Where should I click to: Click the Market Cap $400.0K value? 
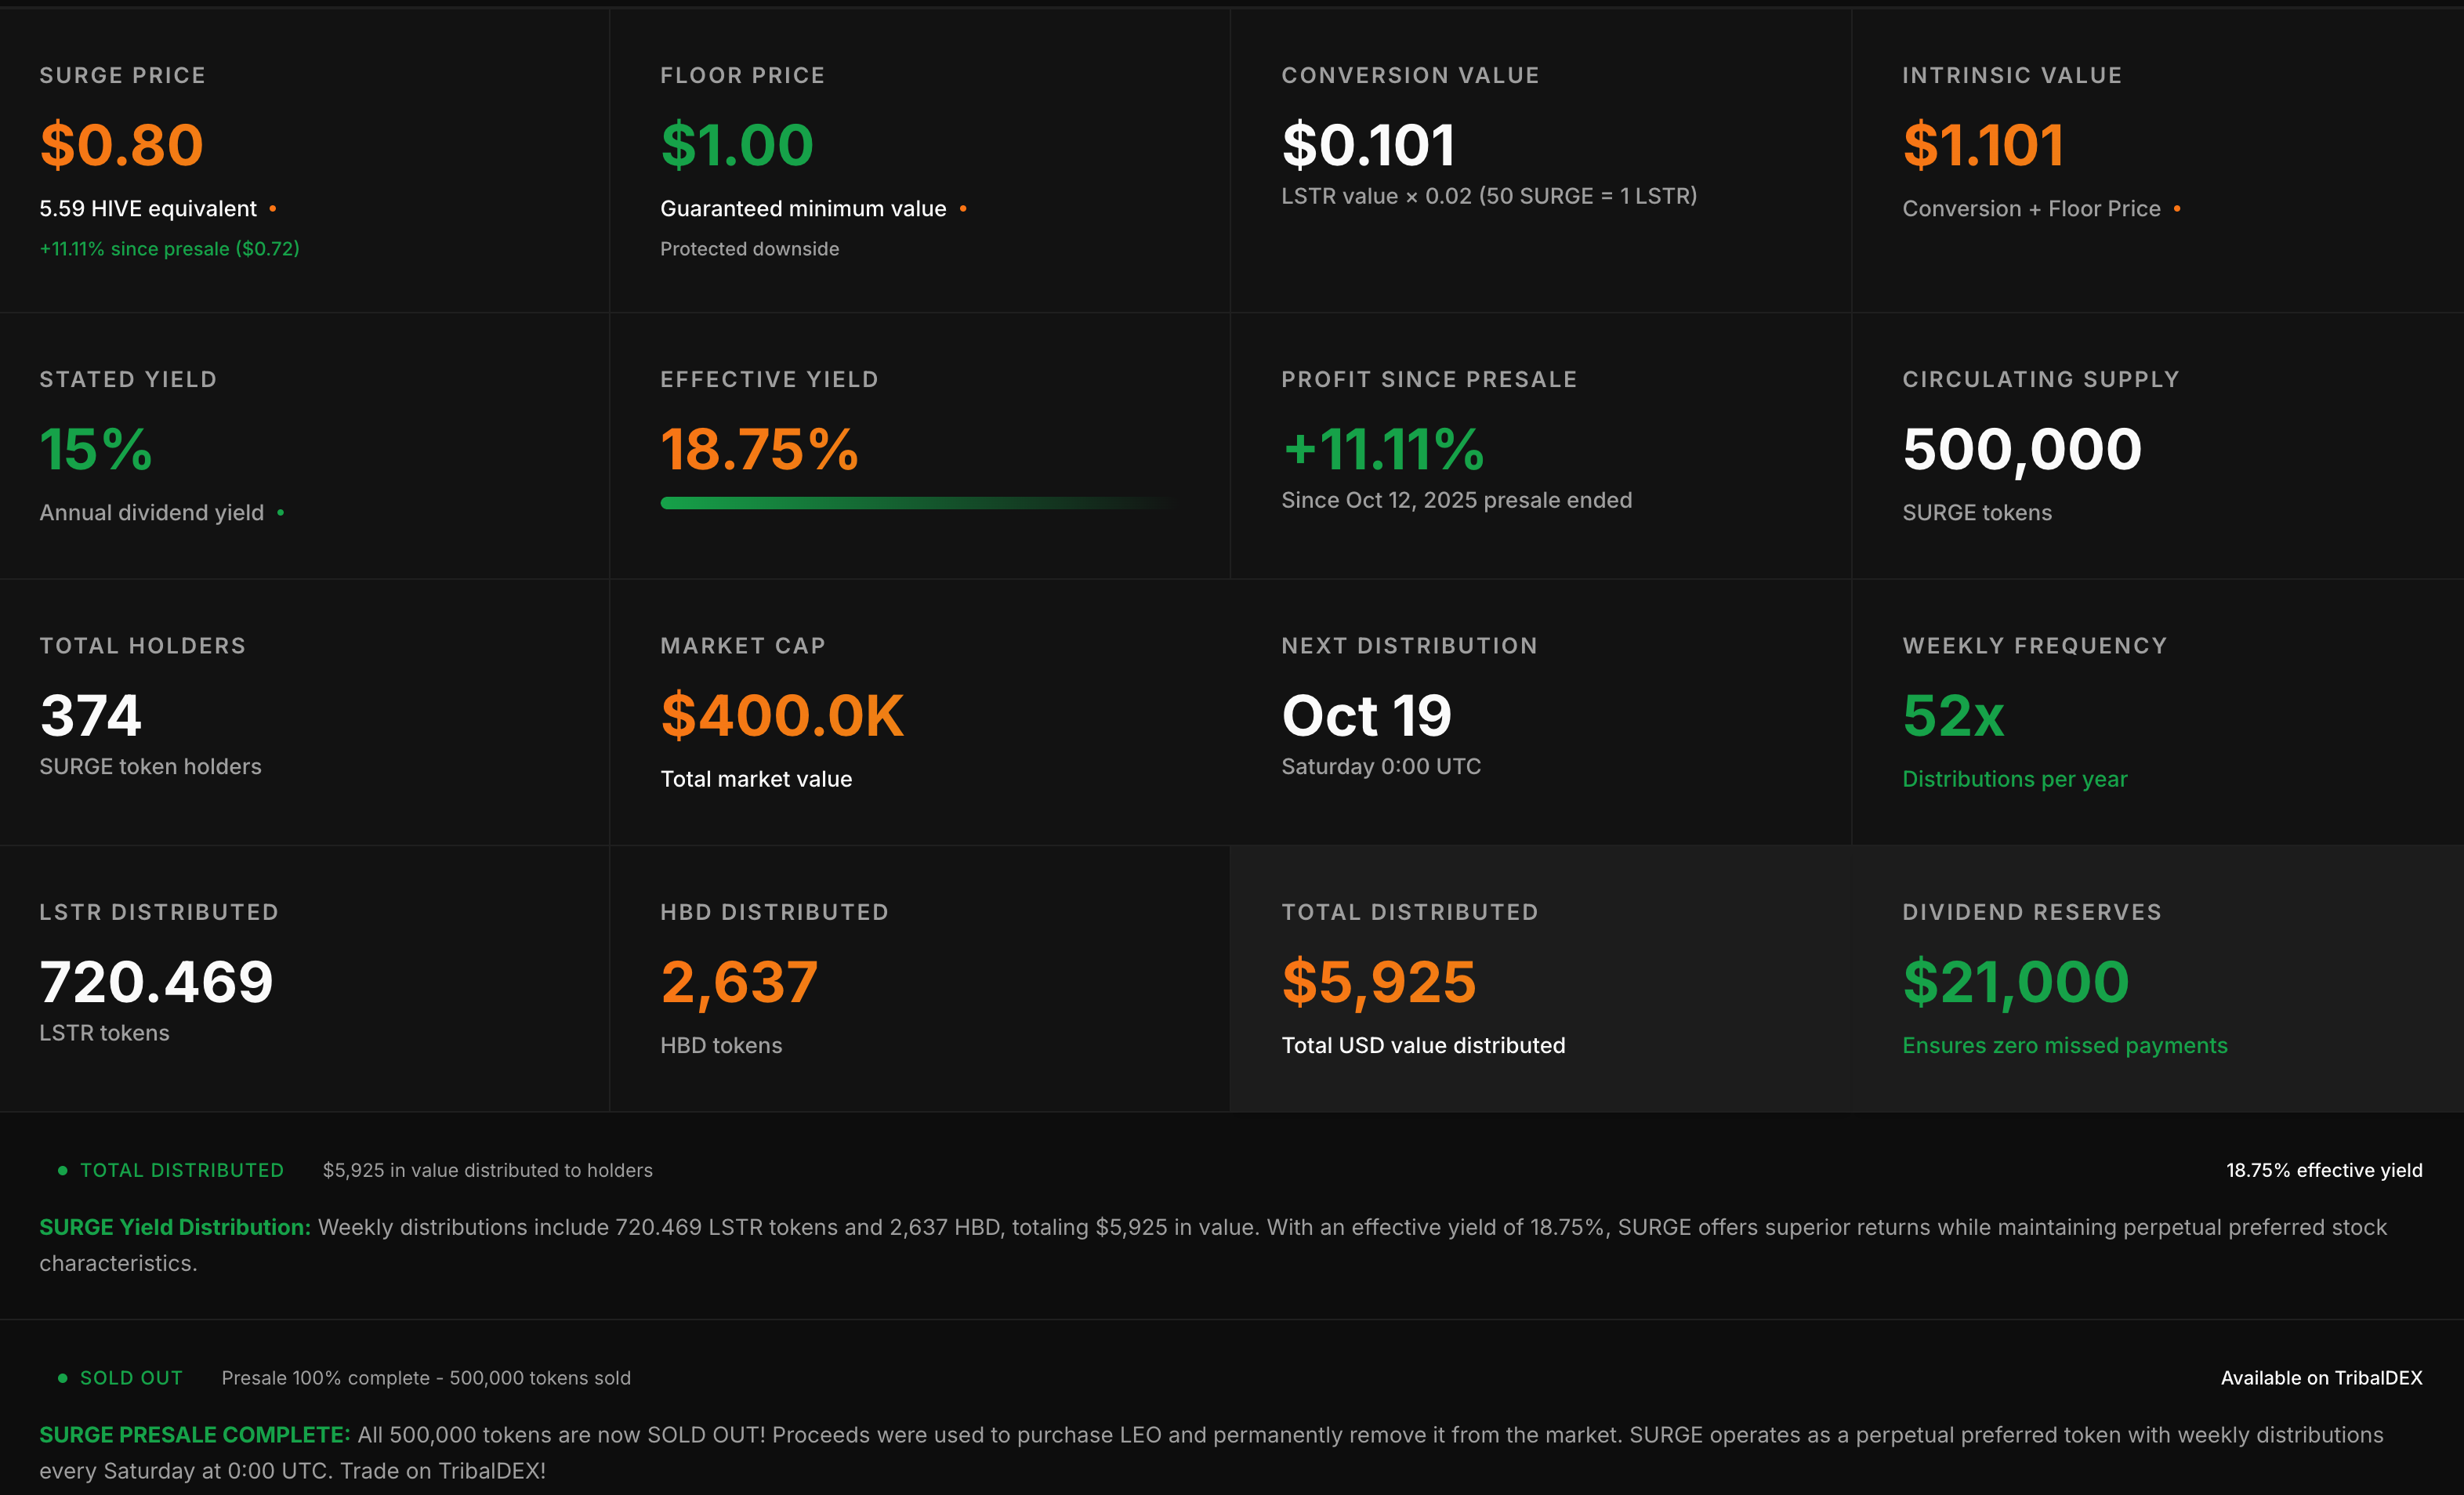782,716
